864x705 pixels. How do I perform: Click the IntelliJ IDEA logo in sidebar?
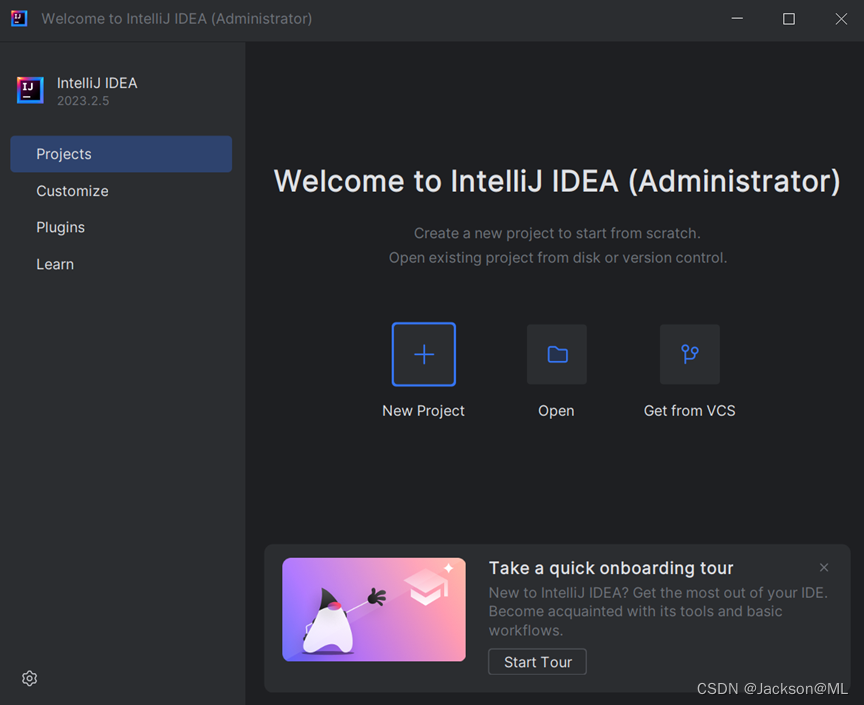click(x=30, y=90)
